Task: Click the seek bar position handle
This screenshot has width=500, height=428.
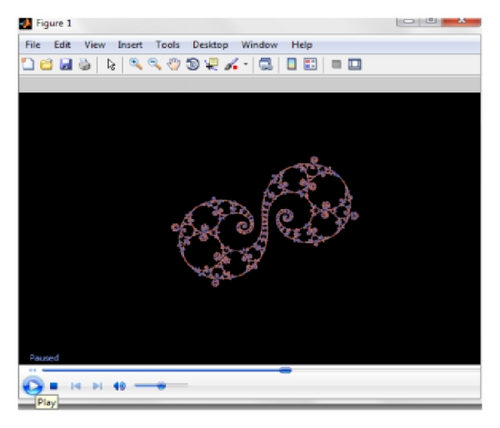Action: 285,370
